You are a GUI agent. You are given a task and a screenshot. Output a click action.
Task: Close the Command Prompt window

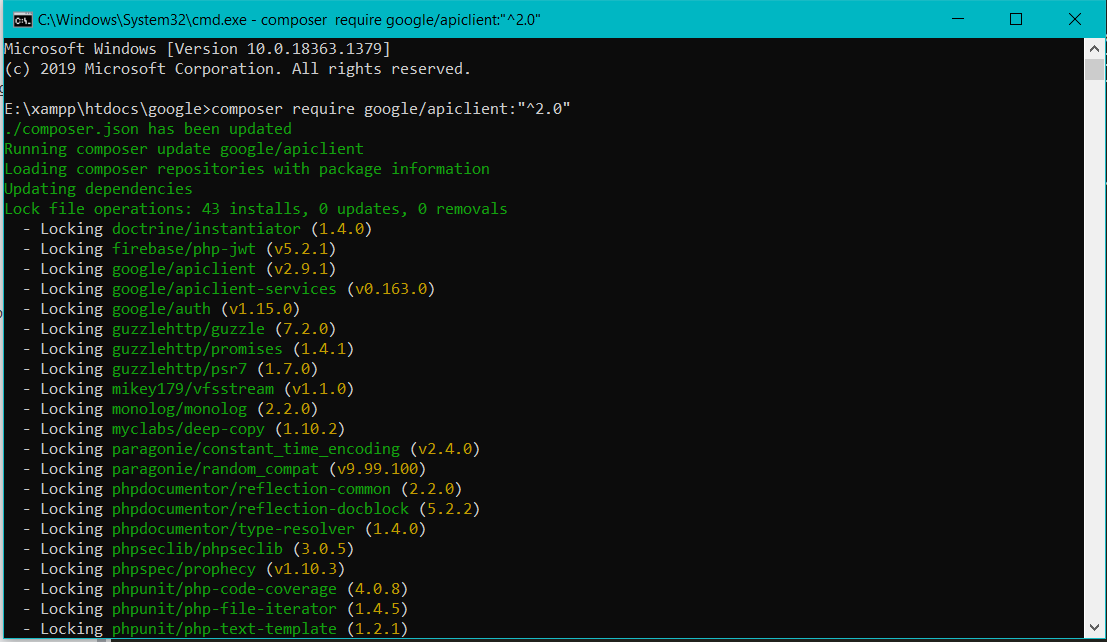tap(1074, 18)
